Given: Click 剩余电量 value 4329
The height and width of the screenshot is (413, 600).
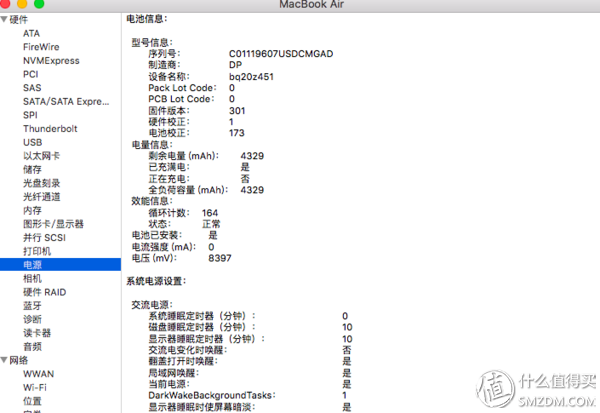Looking at the screenshot, I should click(x=252, y=156).
